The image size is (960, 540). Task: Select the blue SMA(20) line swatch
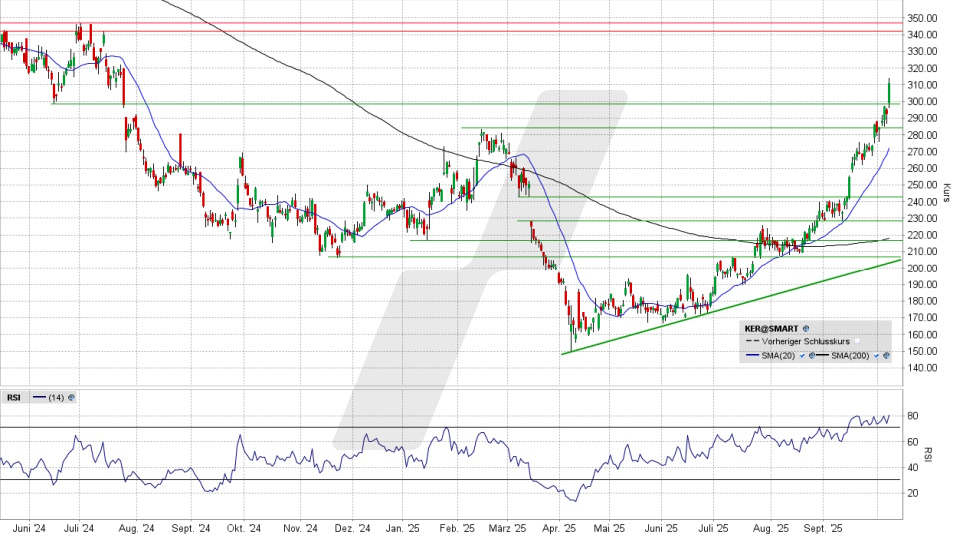coord(754,356)
